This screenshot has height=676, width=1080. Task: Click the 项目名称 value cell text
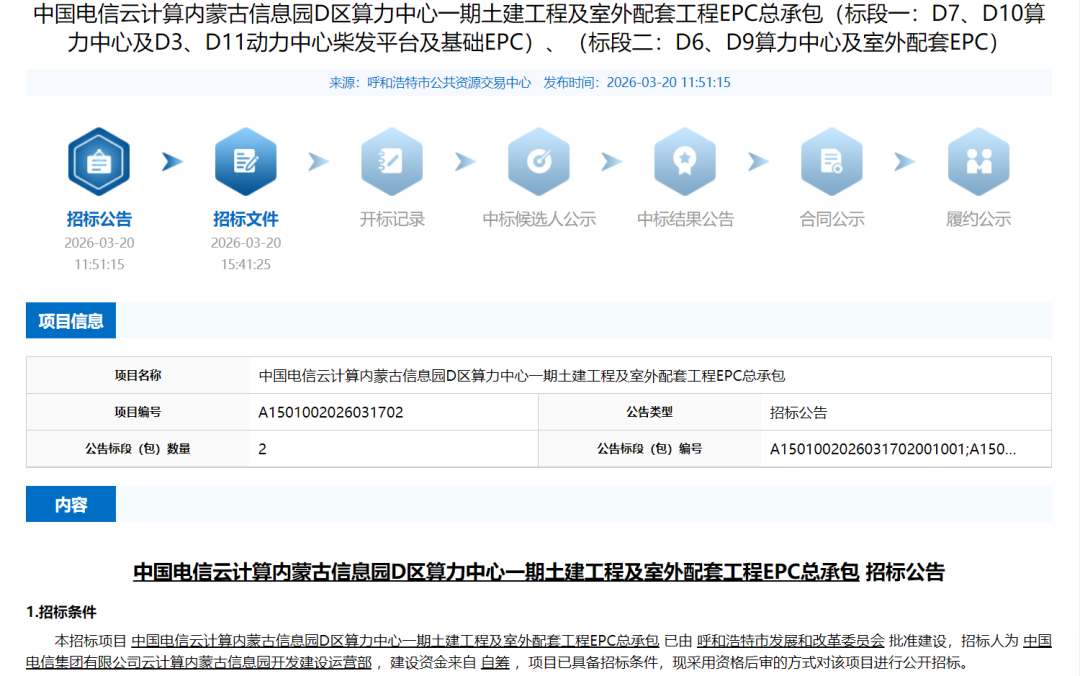(521, 376)
